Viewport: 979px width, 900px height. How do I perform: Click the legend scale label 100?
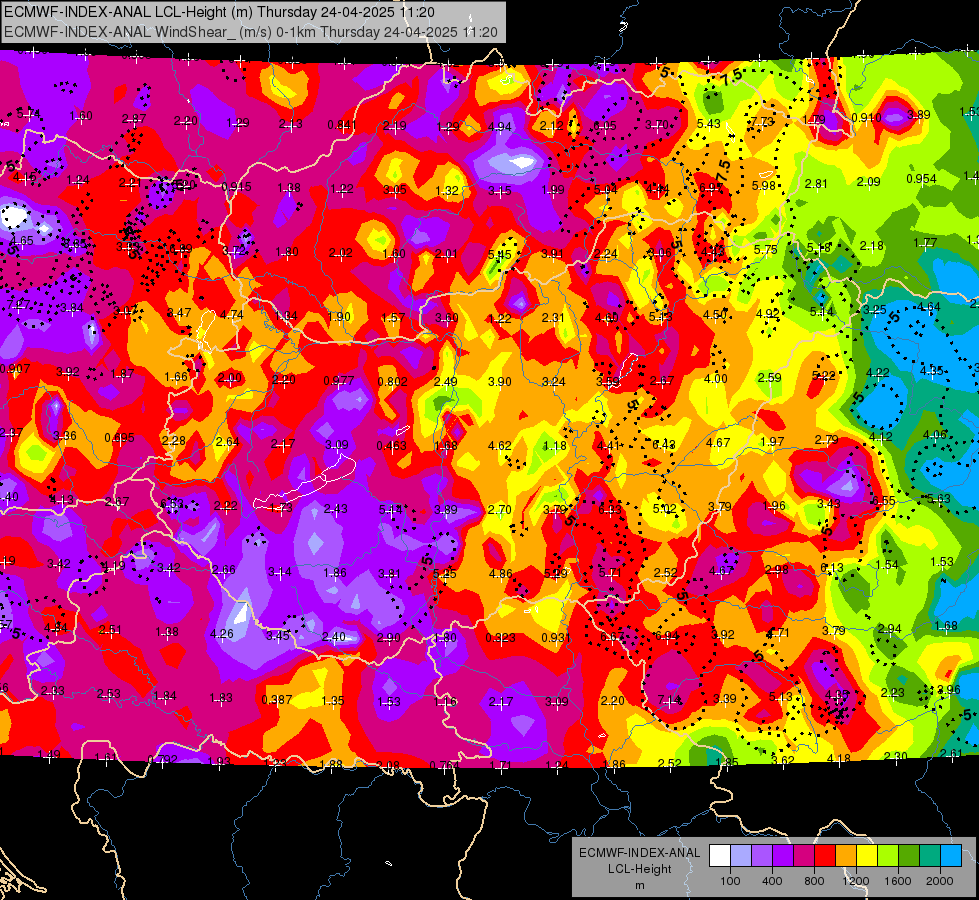point(730,881)
